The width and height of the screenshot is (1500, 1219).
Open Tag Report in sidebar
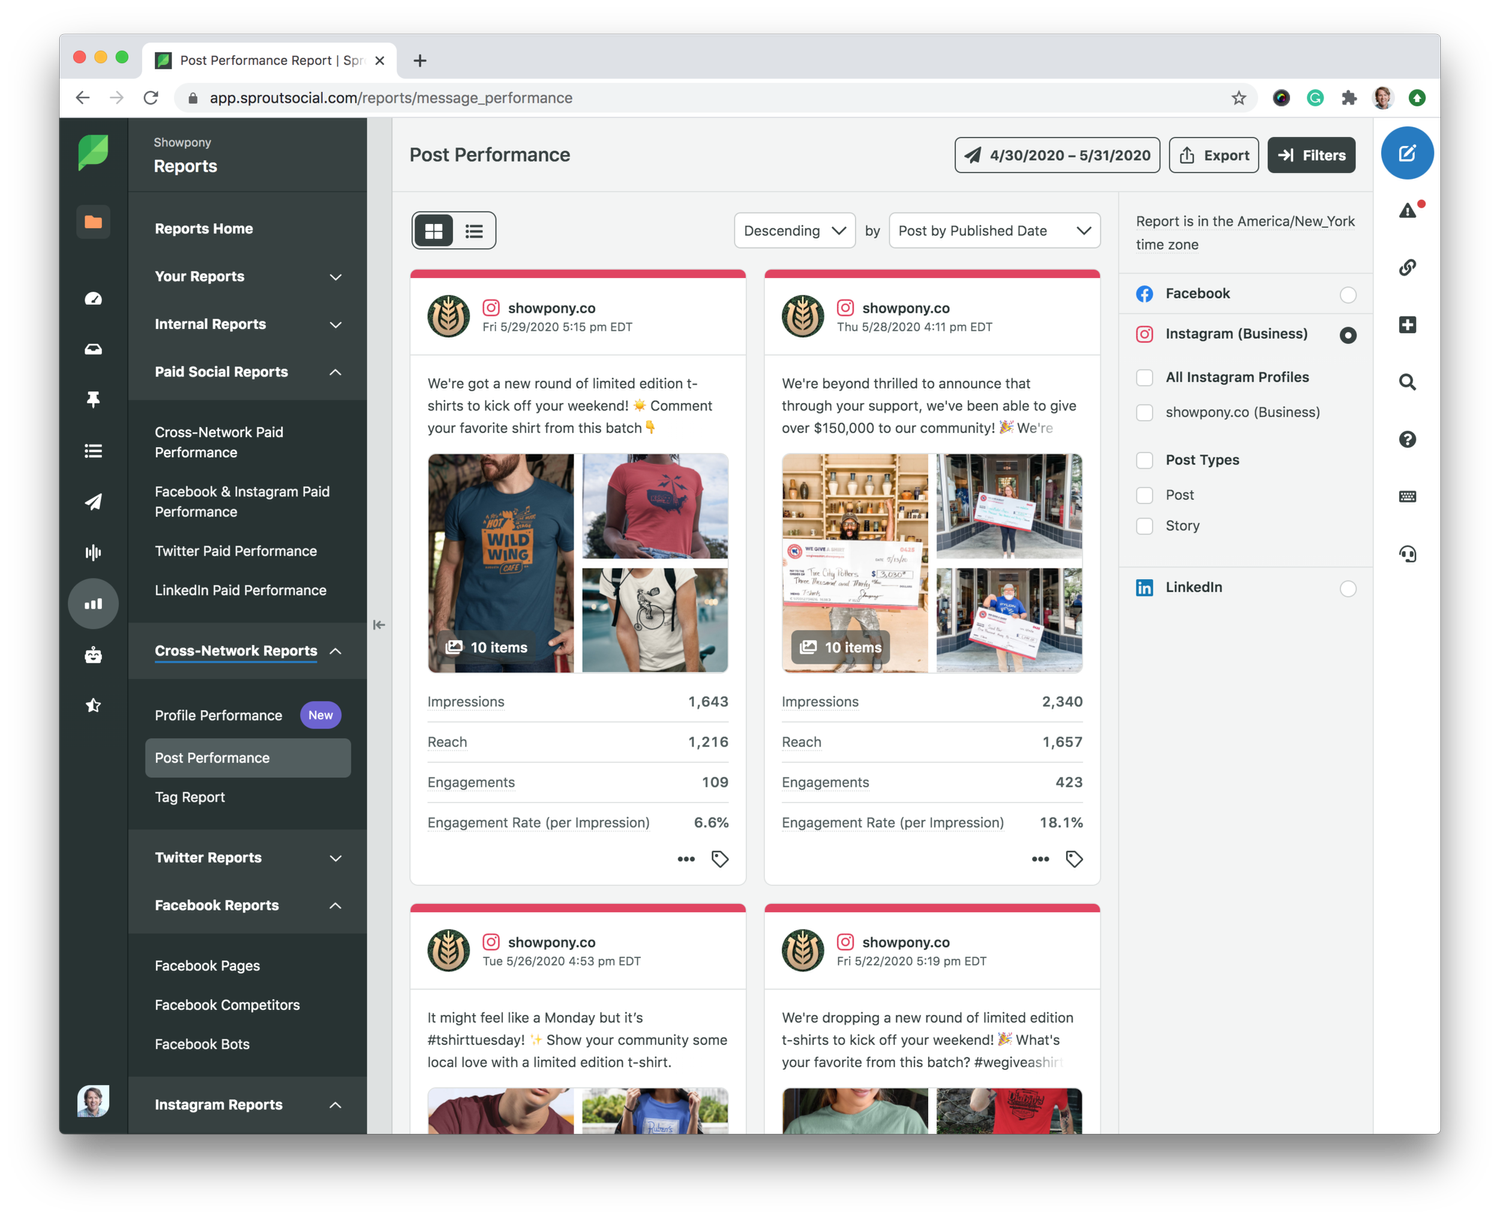(x=190, y=797)
